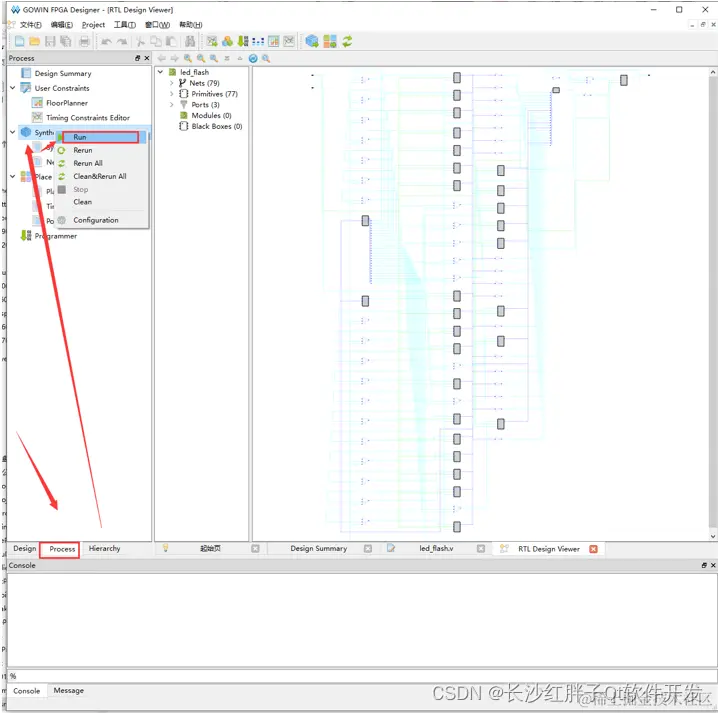Screen dimensions: 718x713
Task: Collapse the User Constraints tree node
Action: coord(13,87)
